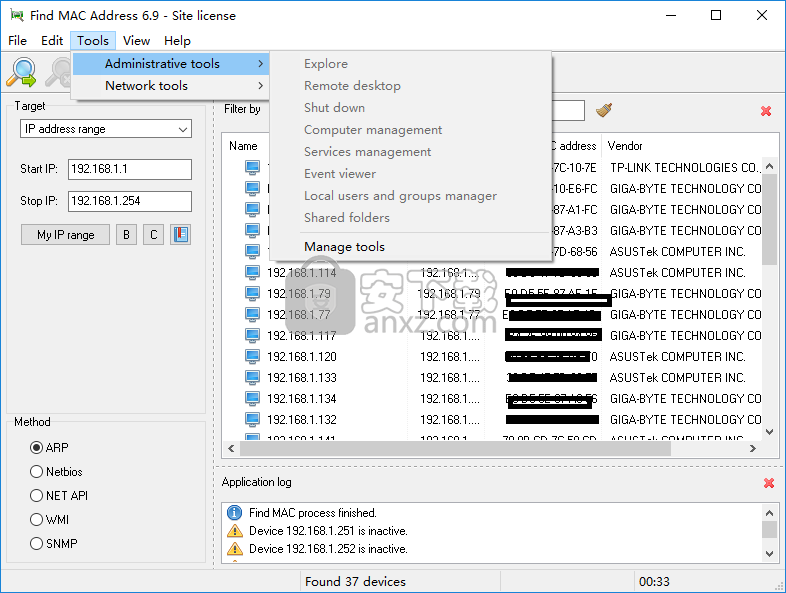Open View menu
786x593 pixels.
(136, 41)
